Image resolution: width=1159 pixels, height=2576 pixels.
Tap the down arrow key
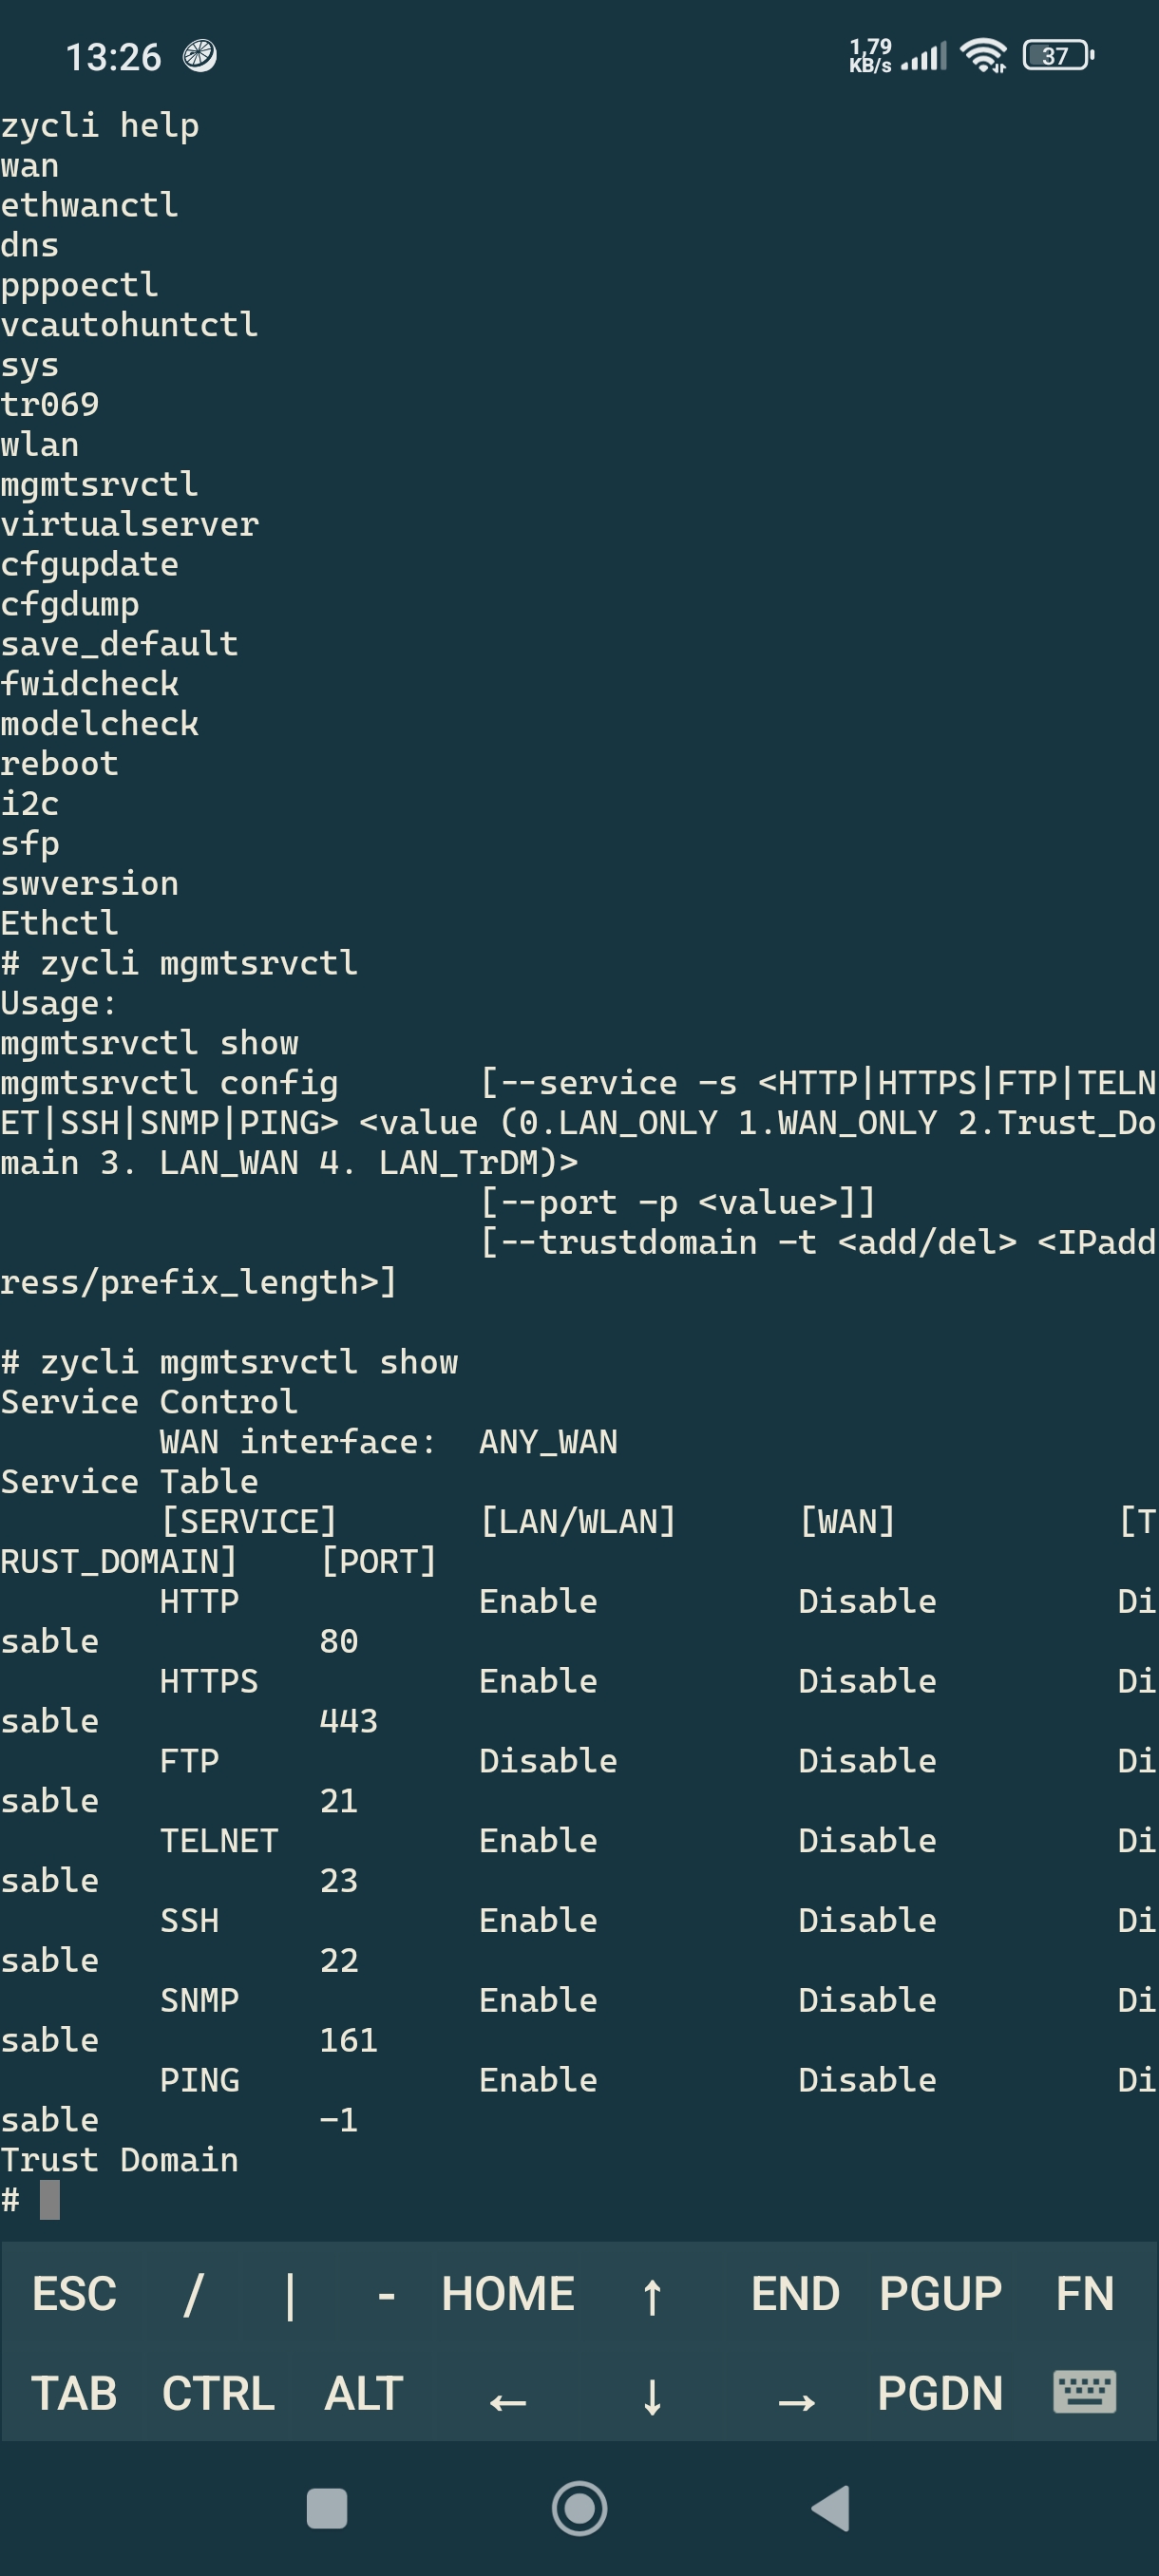pos(652,2394)
